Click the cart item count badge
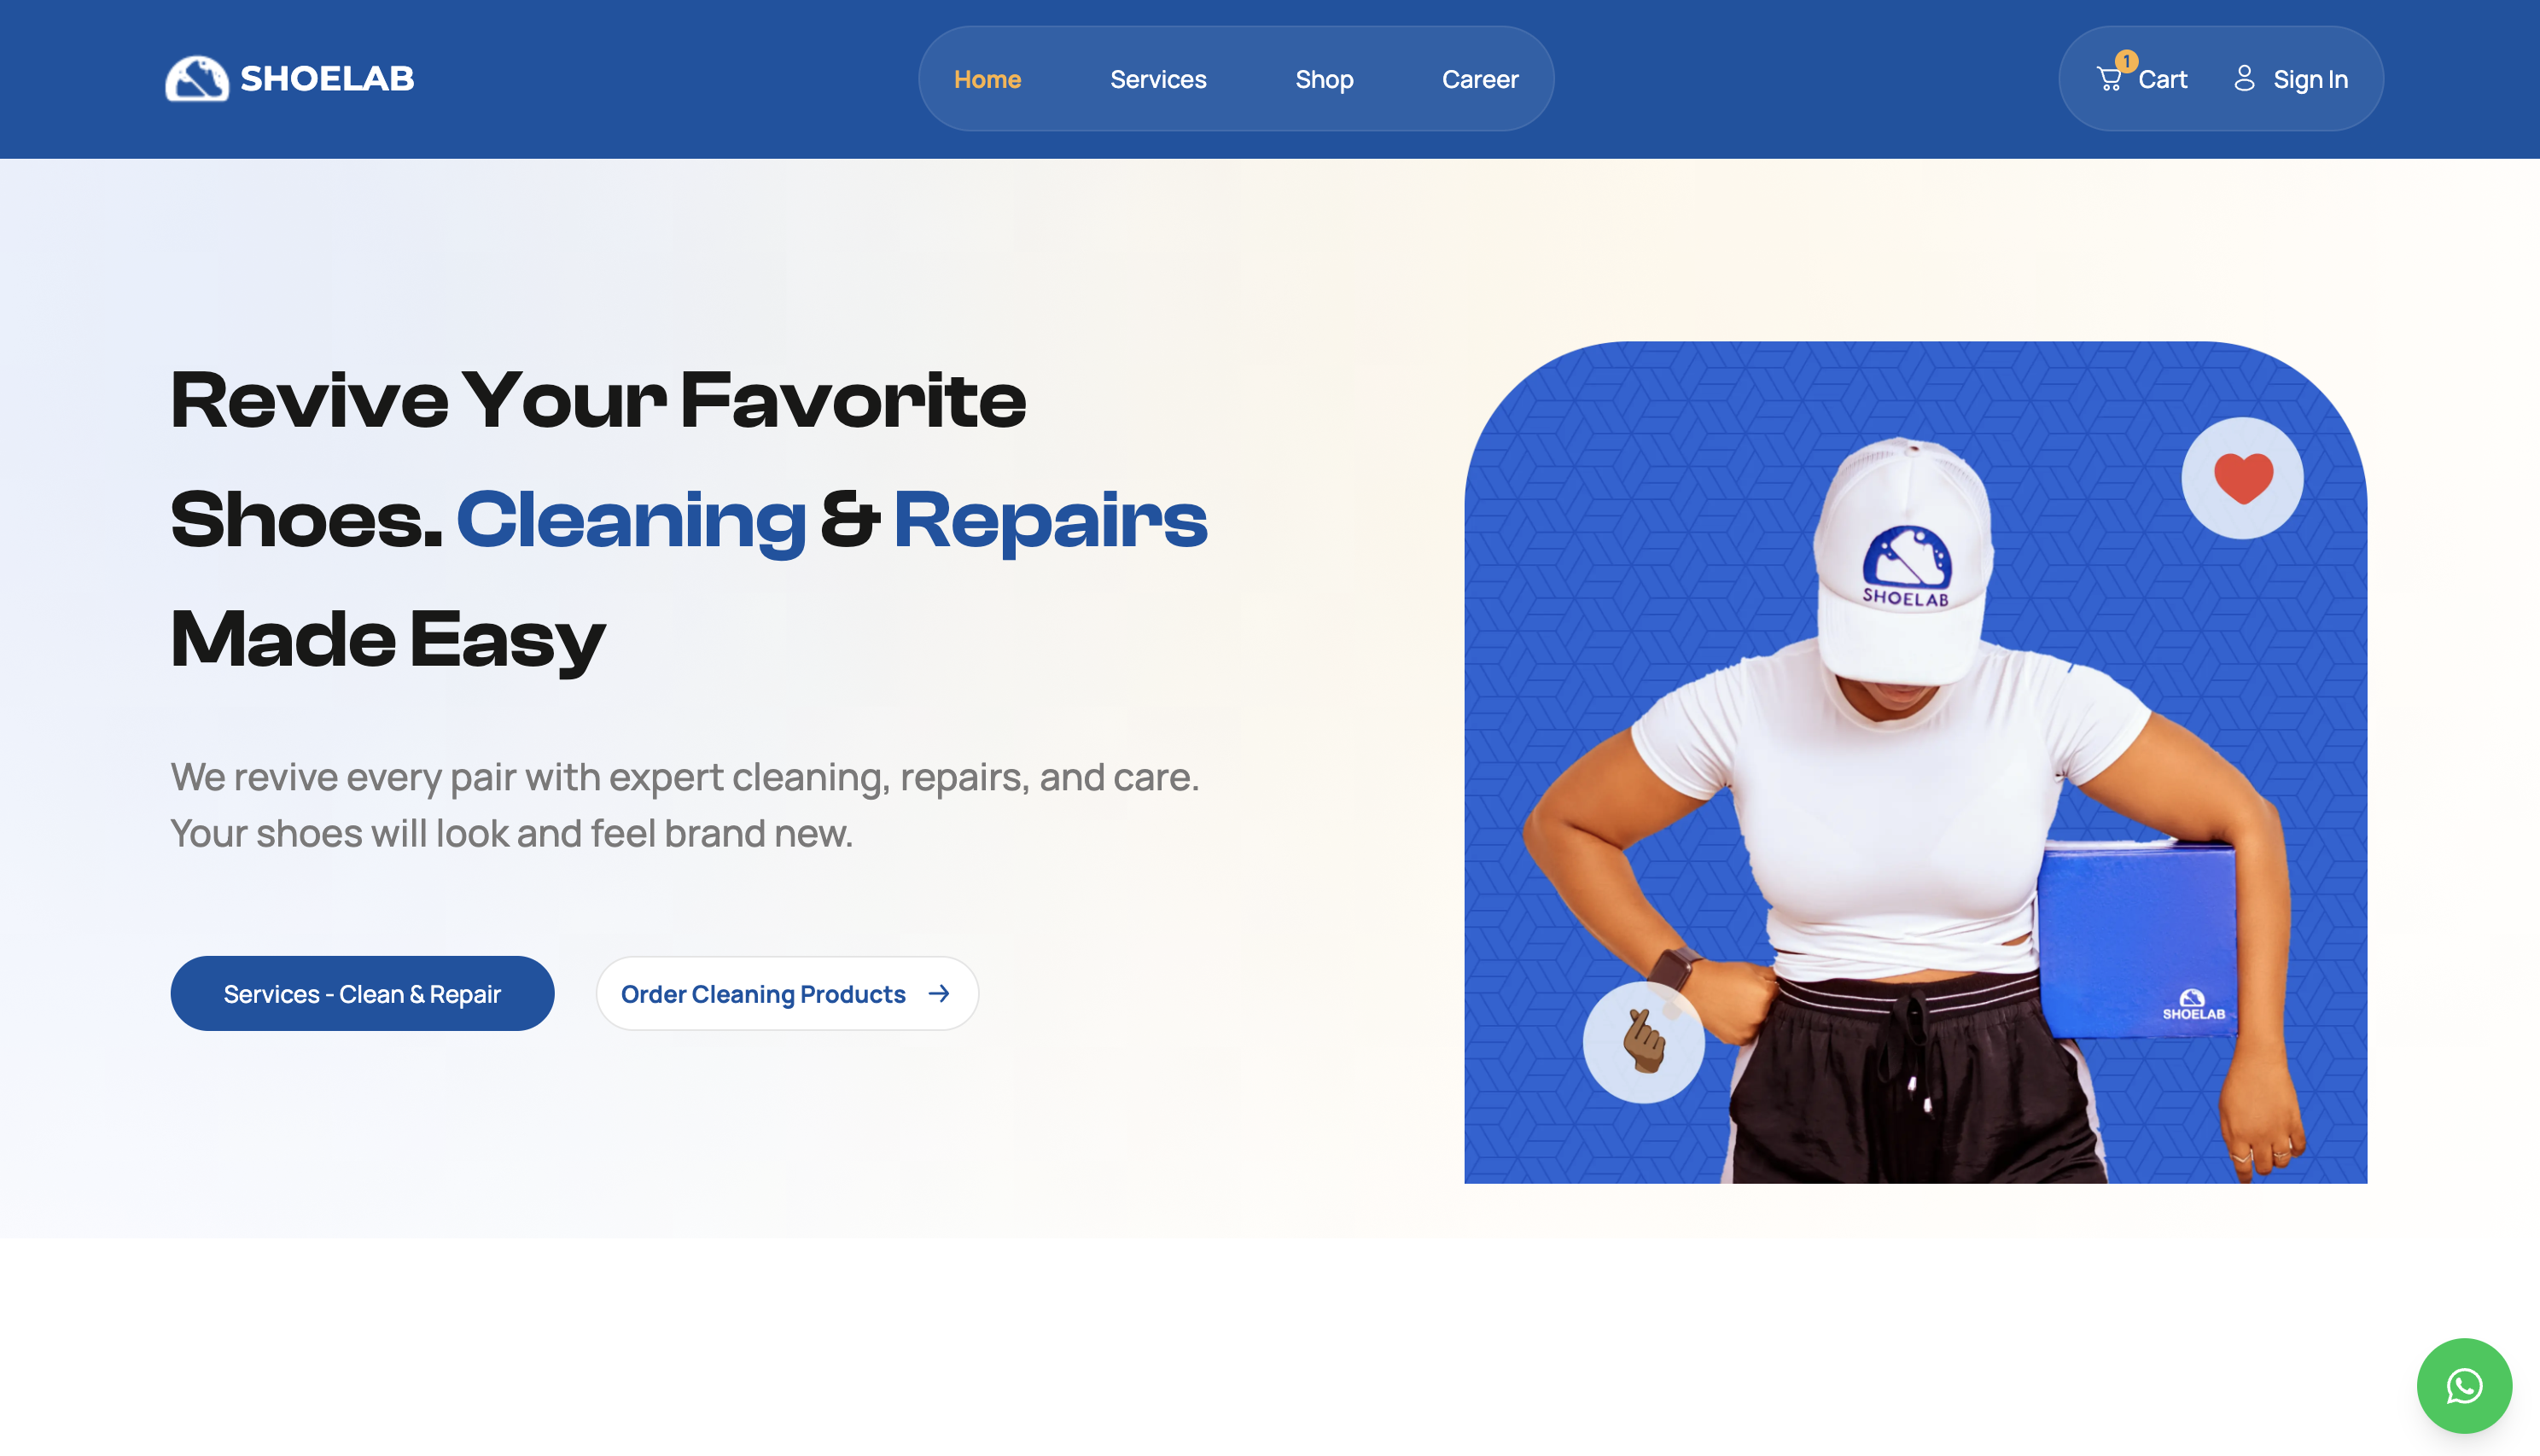2540x1456 pixels. point(2126,61)
